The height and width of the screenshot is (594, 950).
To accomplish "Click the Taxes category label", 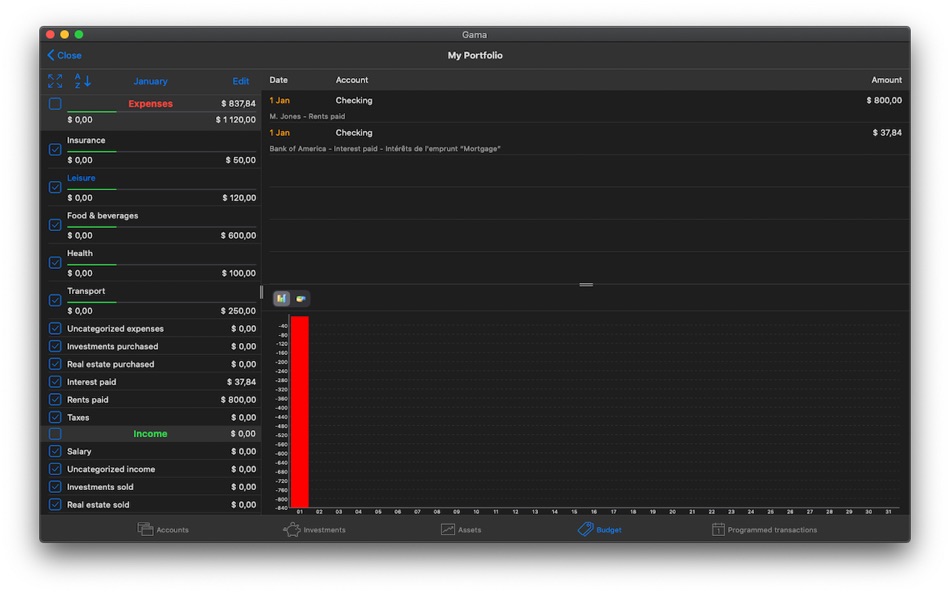I will tap(78, 418).
